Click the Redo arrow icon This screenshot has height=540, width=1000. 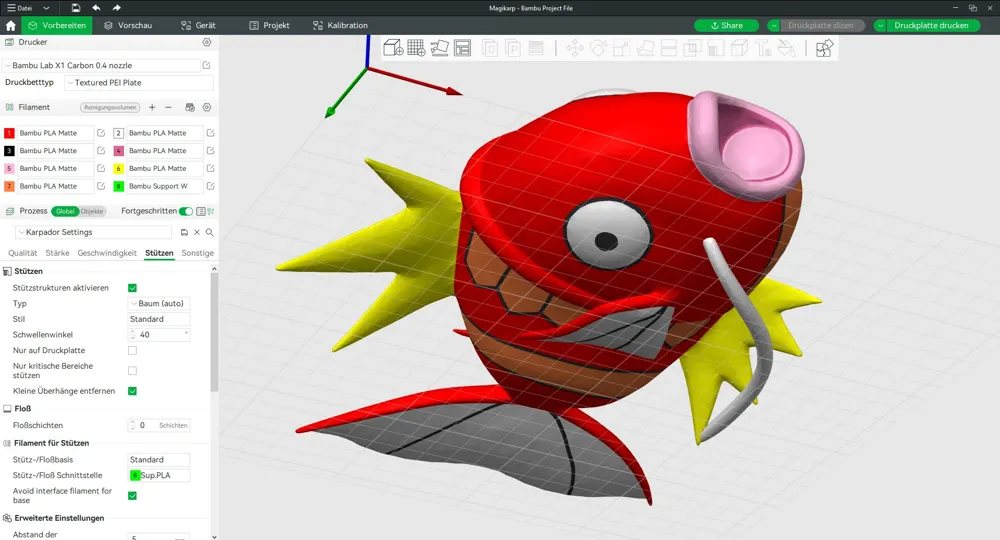[116, 8]
